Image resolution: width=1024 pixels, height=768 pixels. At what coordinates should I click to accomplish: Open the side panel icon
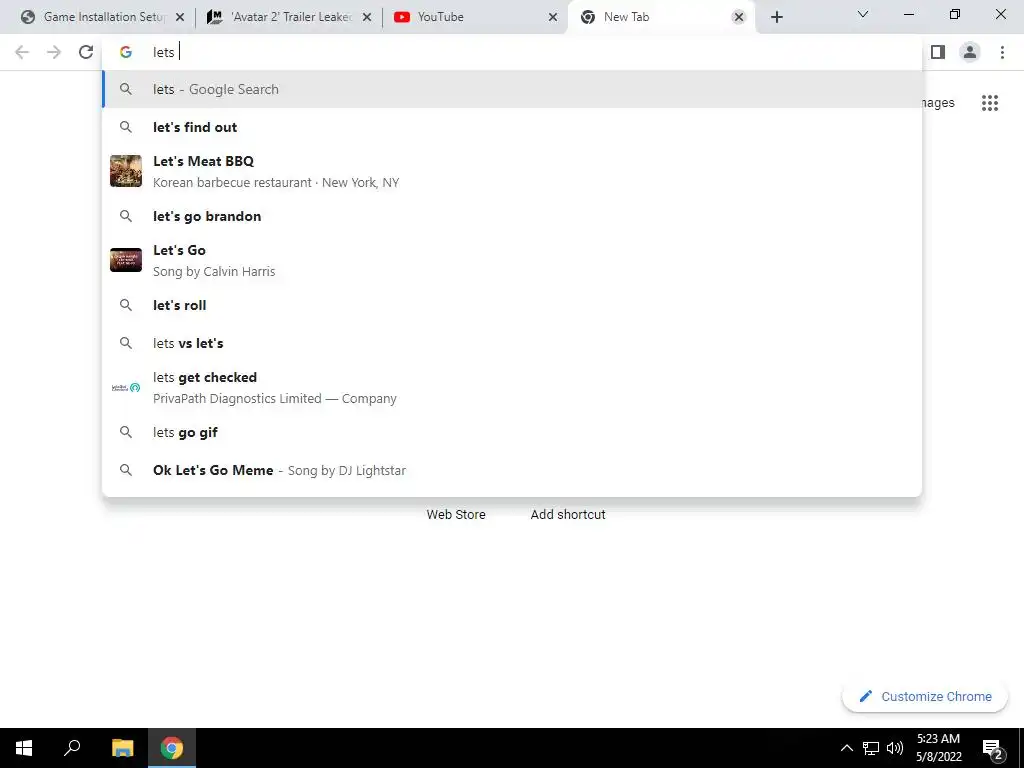(938, 52)
